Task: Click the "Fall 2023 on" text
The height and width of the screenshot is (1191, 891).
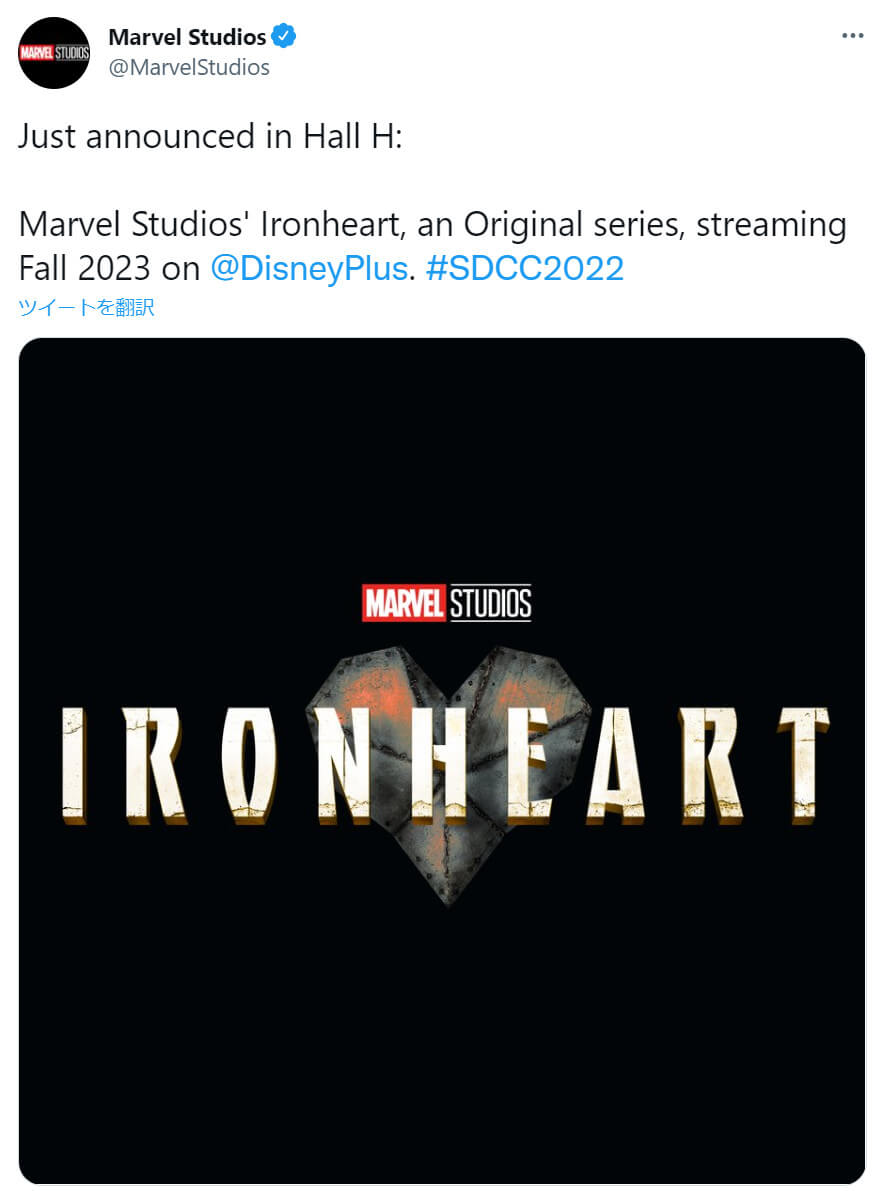Action: [x=109, y=268]
